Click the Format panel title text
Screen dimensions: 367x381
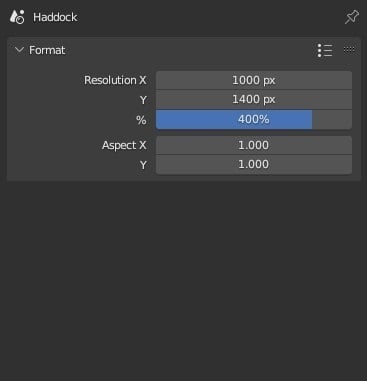47,50
